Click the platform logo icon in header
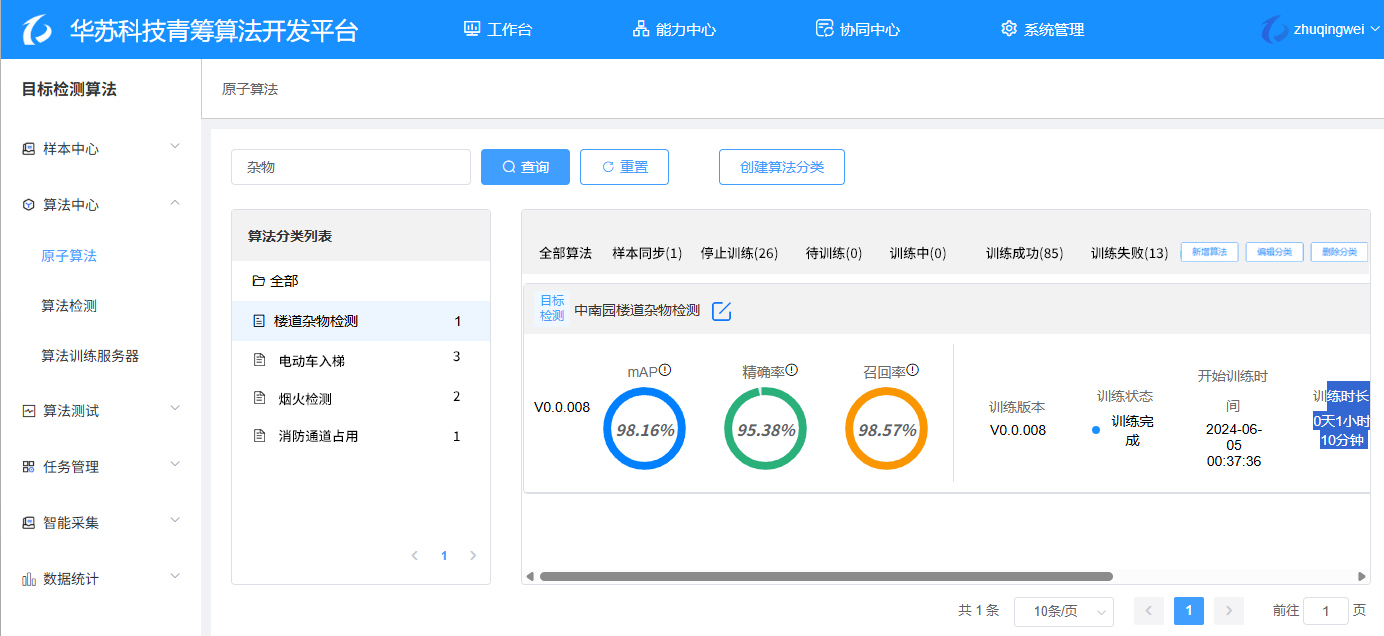Image resolution: width=1384 pixels, height=636 pixels. (39, 30)
